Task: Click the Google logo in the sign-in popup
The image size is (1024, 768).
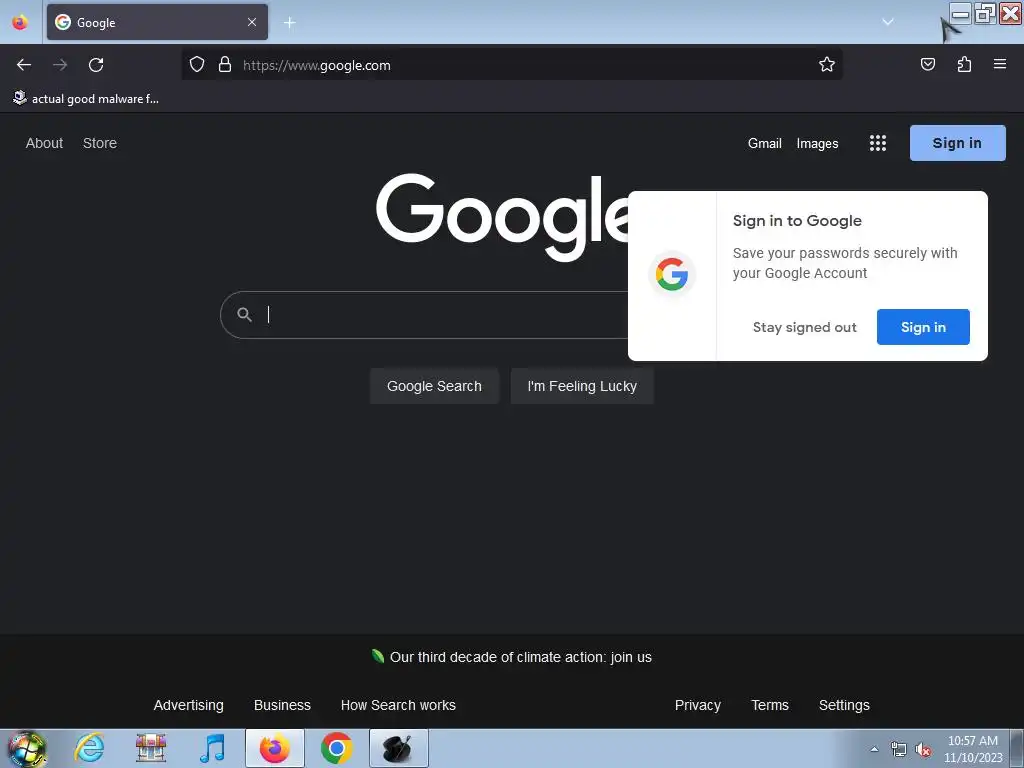Action: point(671,274)
